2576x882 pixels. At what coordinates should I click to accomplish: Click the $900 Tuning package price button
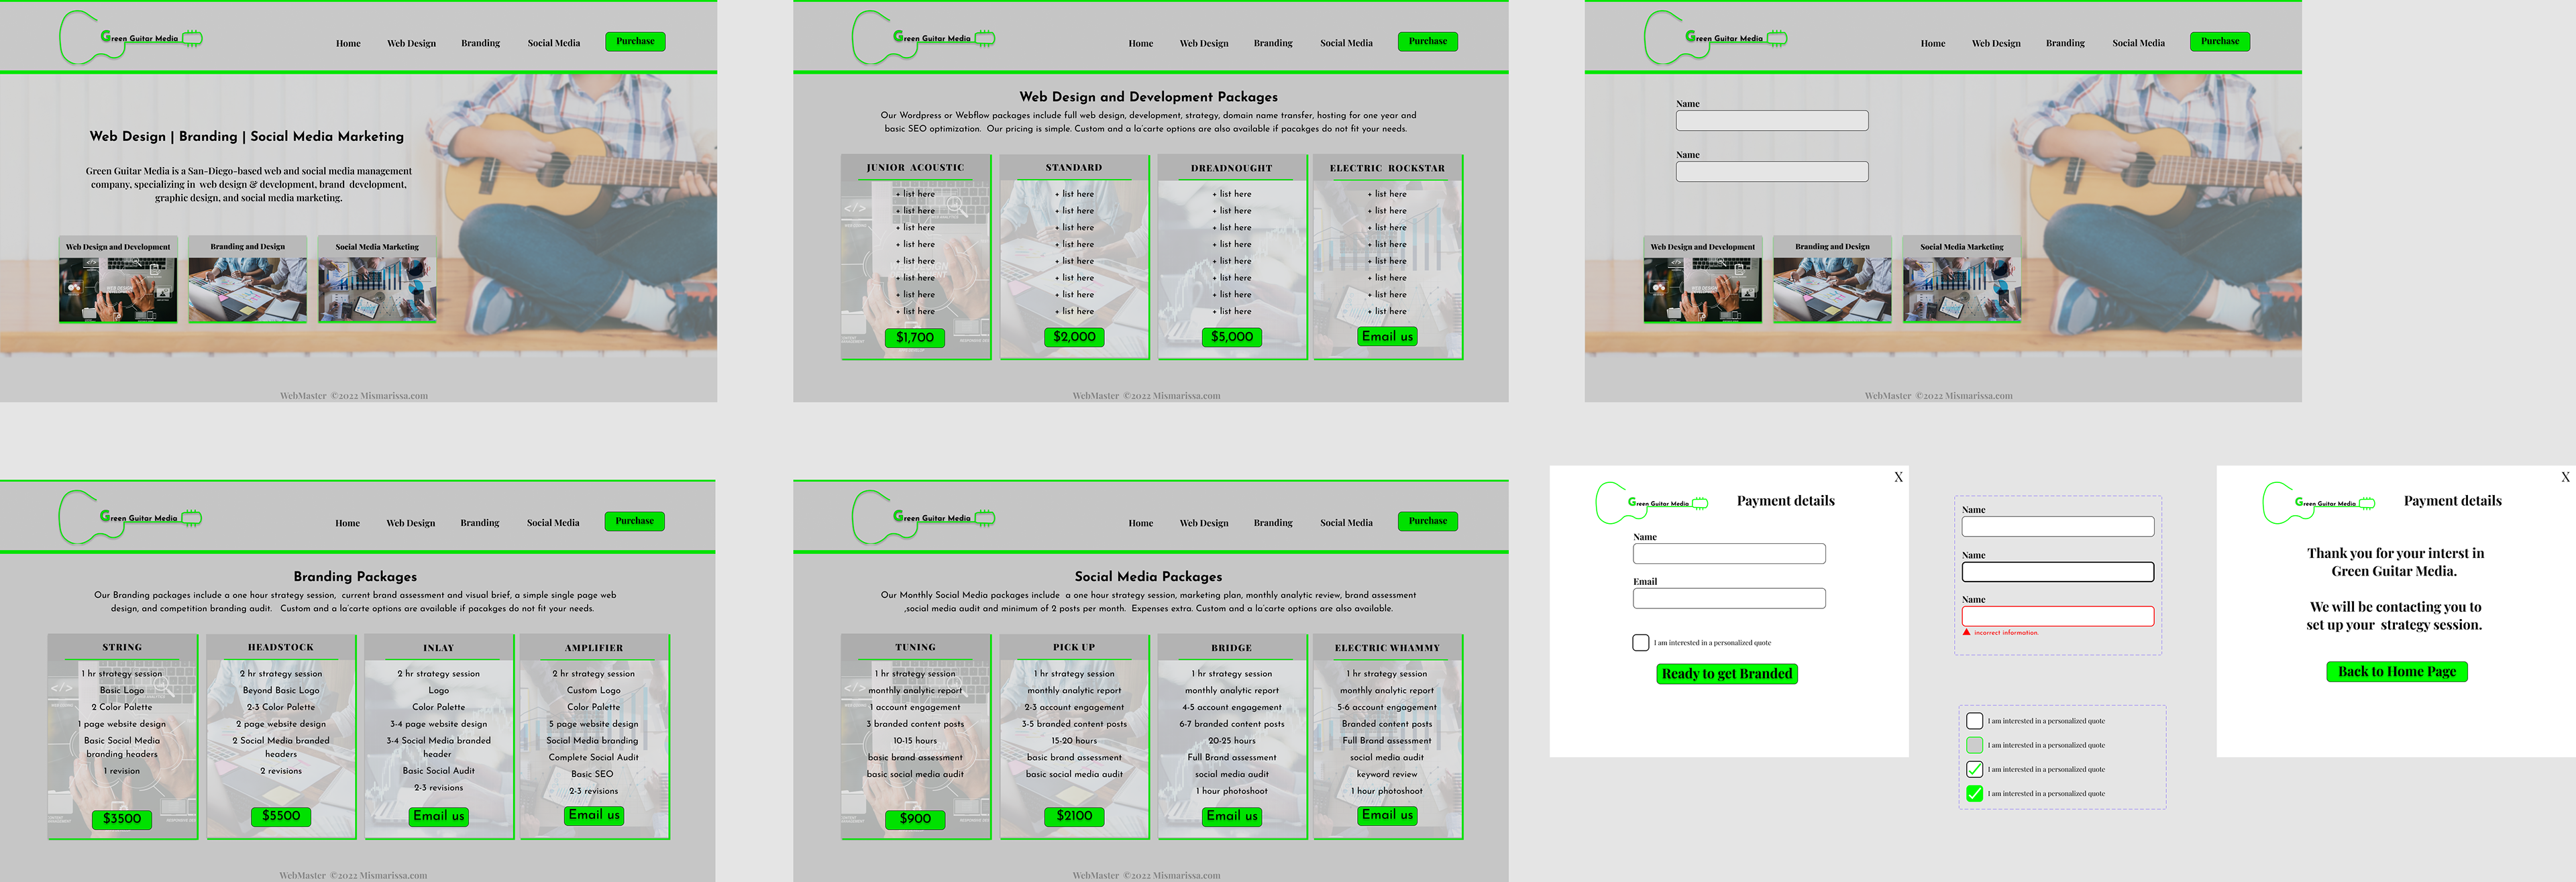(914, 819)
